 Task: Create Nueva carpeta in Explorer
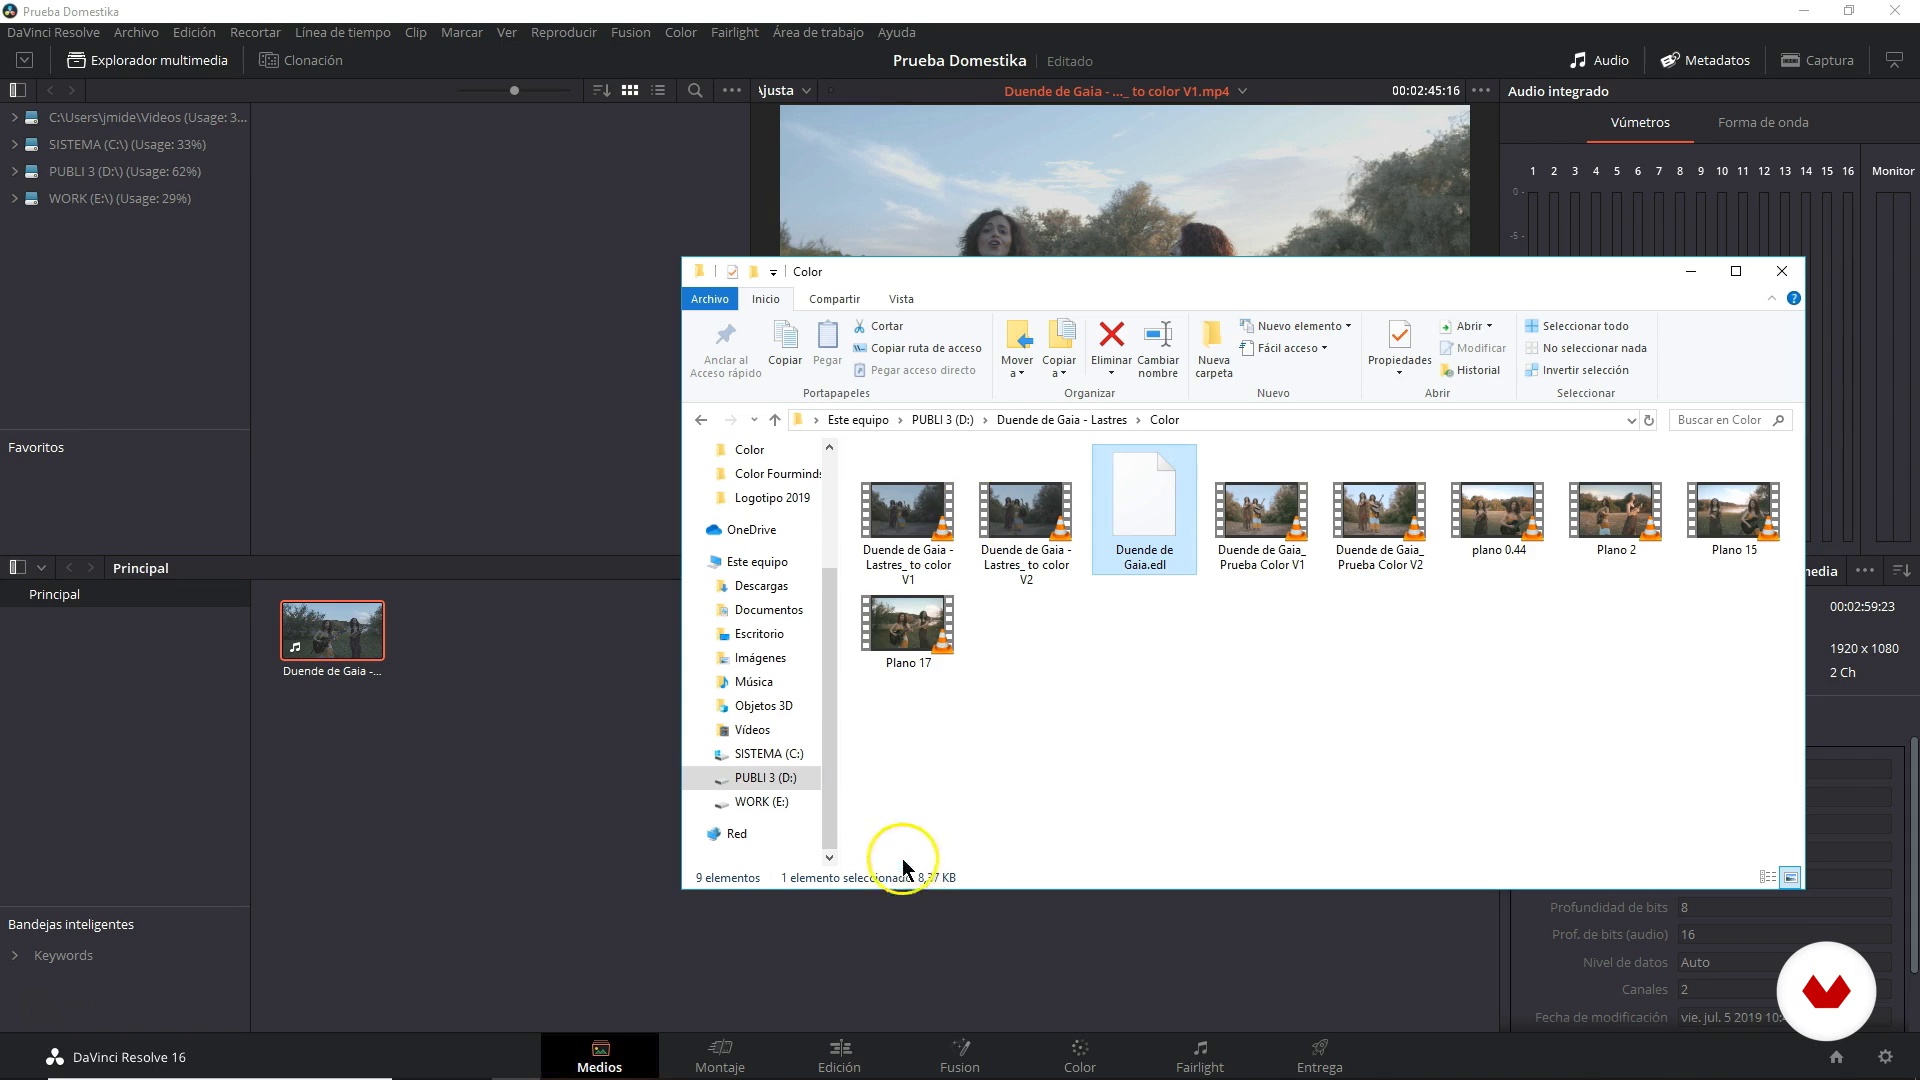pos(1214,350)
